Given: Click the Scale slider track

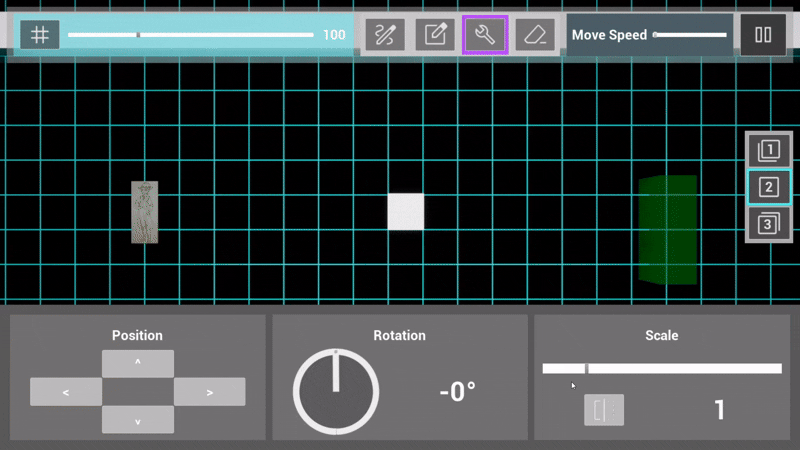Looking at the screenshot, I should click(x=662, y=368).
